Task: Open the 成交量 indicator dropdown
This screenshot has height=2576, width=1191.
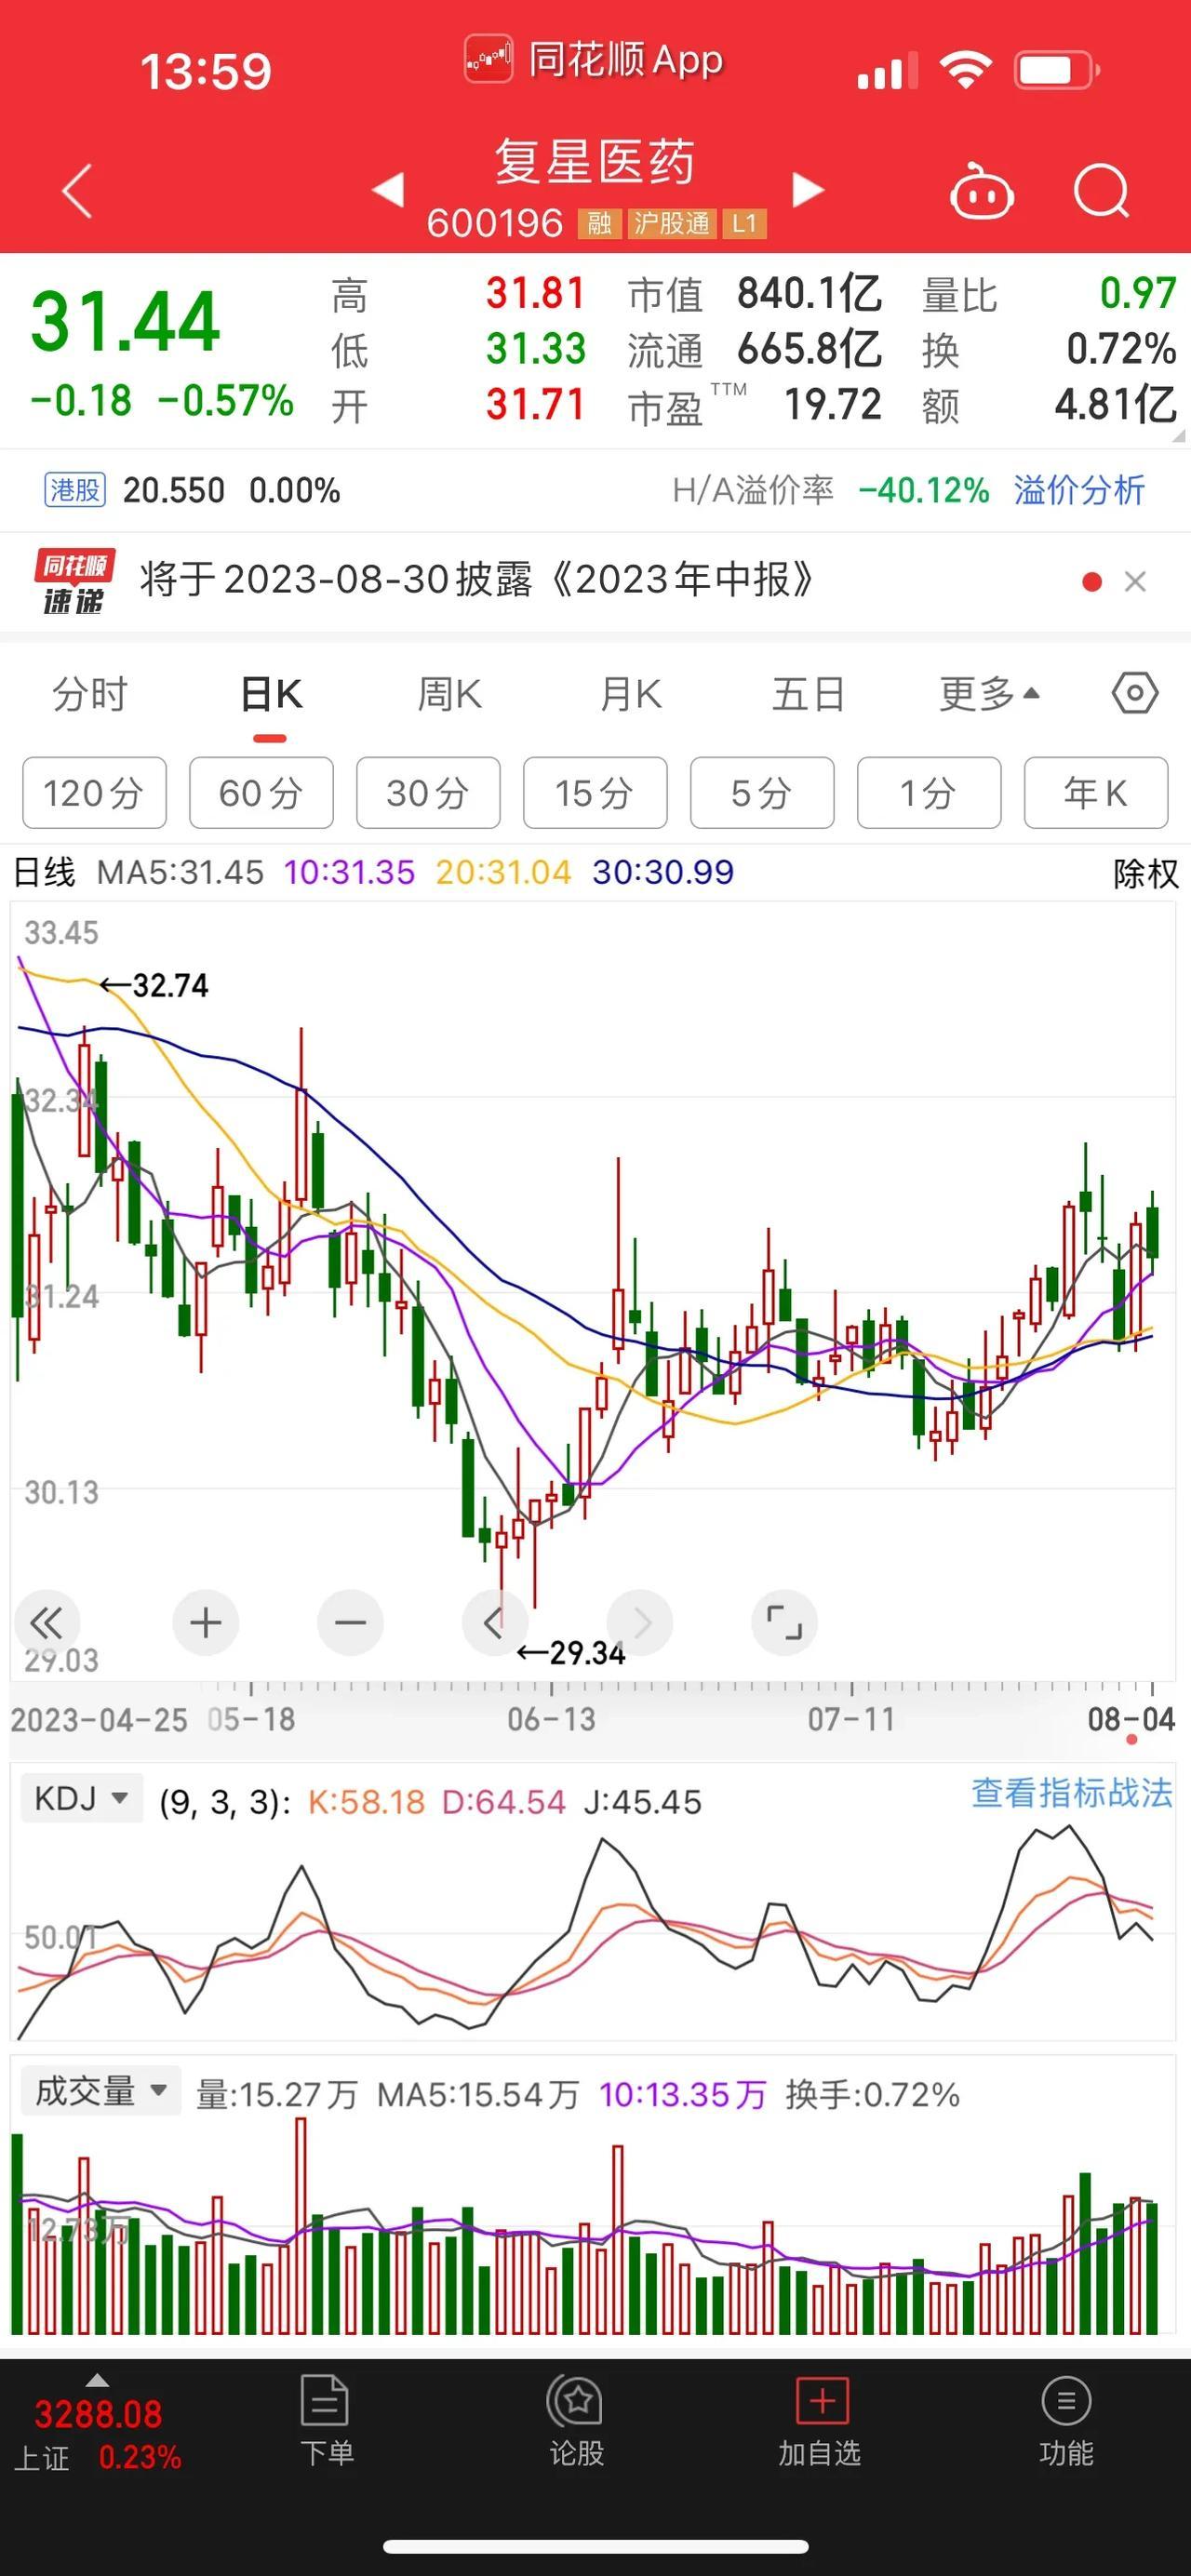Action: [x=100, y=2090]
